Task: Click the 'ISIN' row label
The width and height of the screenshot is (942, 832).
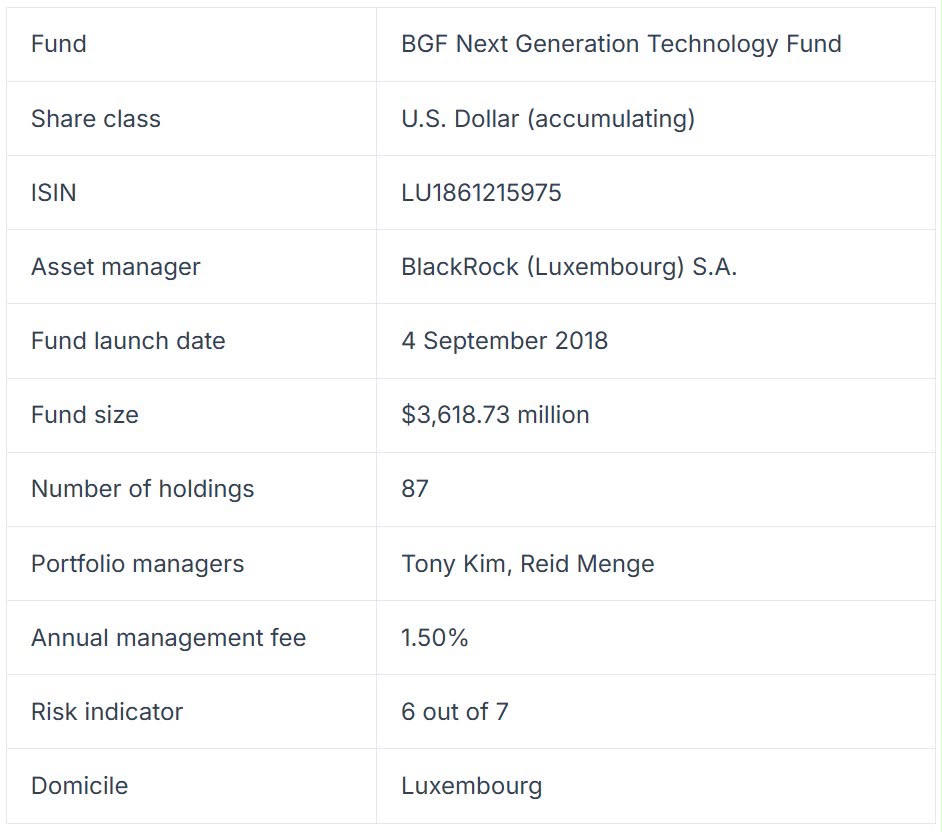Action: 54,193
